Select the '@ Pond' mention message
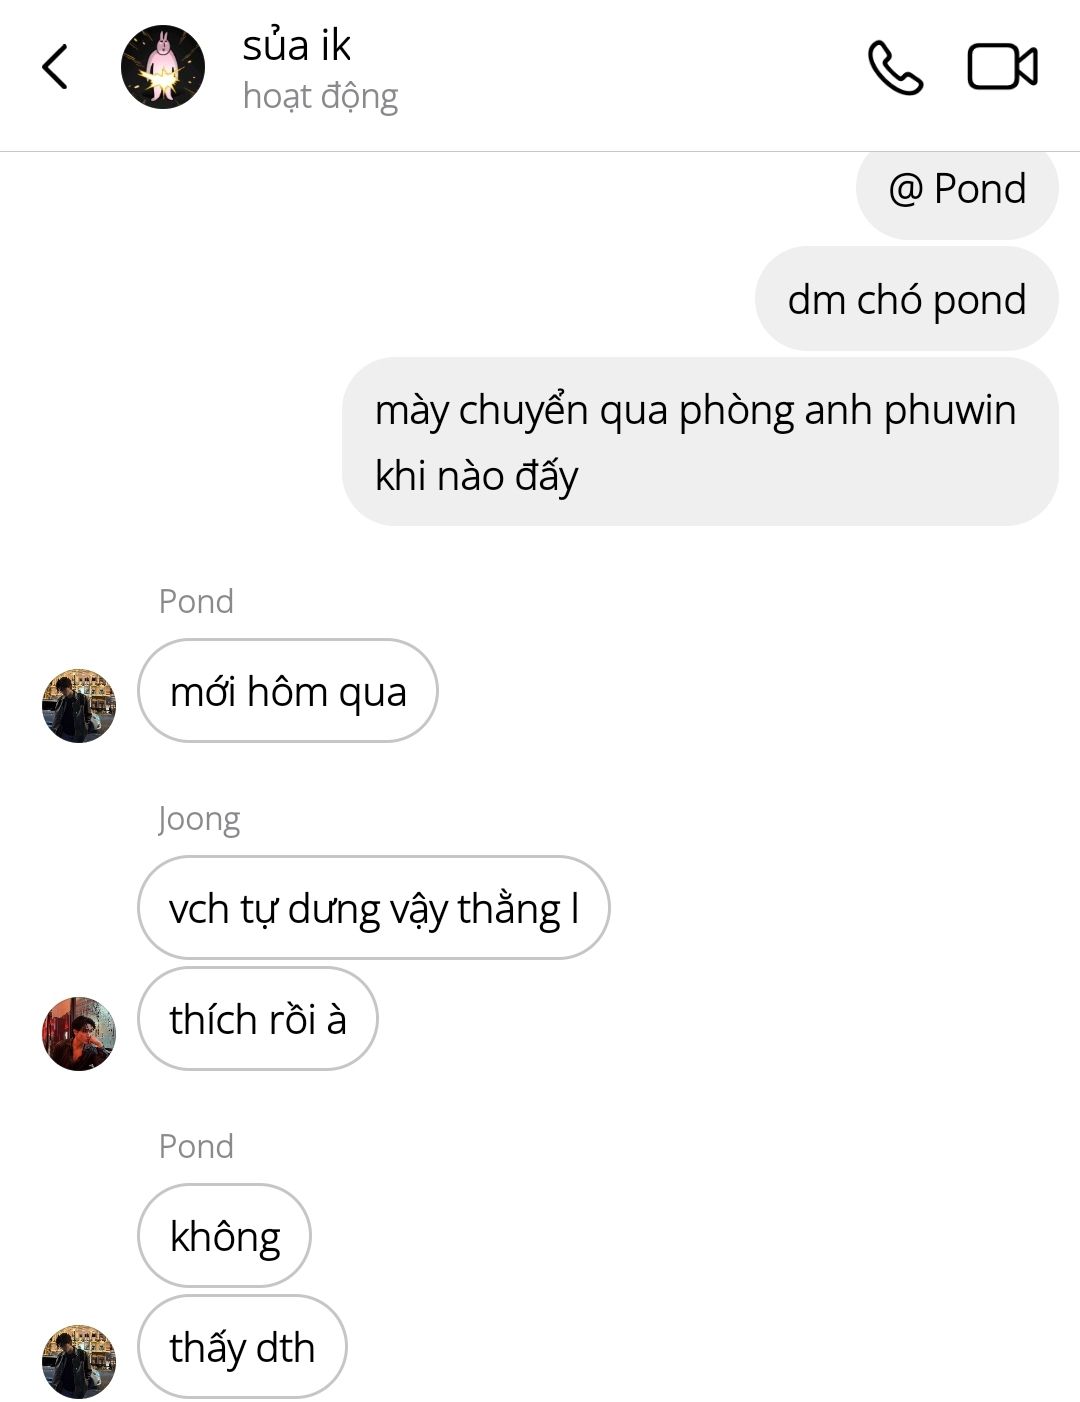The height and width of the screenshot is (1402, 1080). click(957, 190)
